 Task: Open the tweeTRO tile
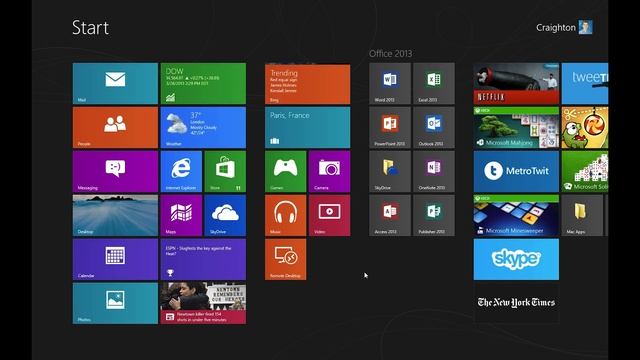click(x=585, y=83)
